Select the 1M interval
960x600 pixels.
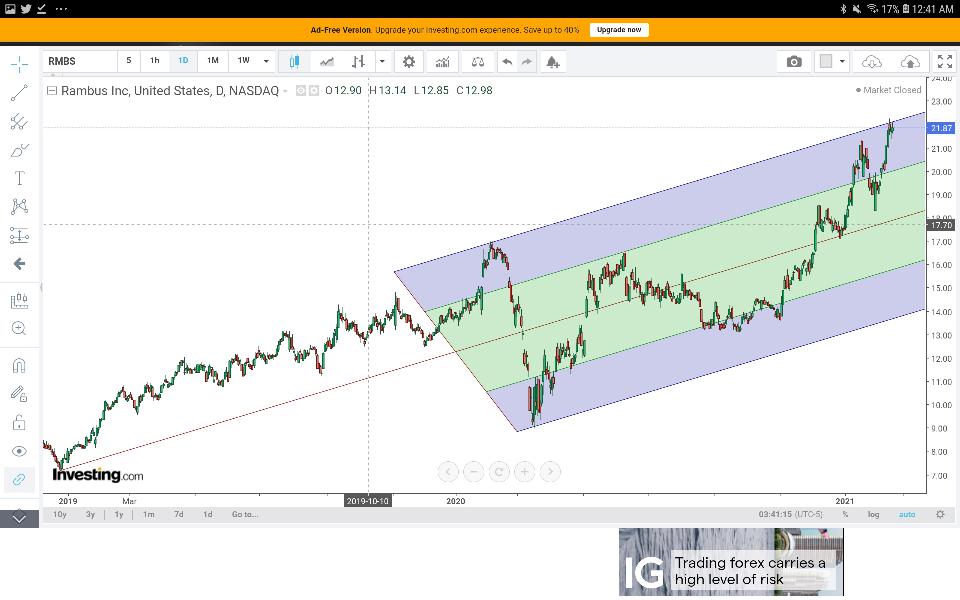212,61
